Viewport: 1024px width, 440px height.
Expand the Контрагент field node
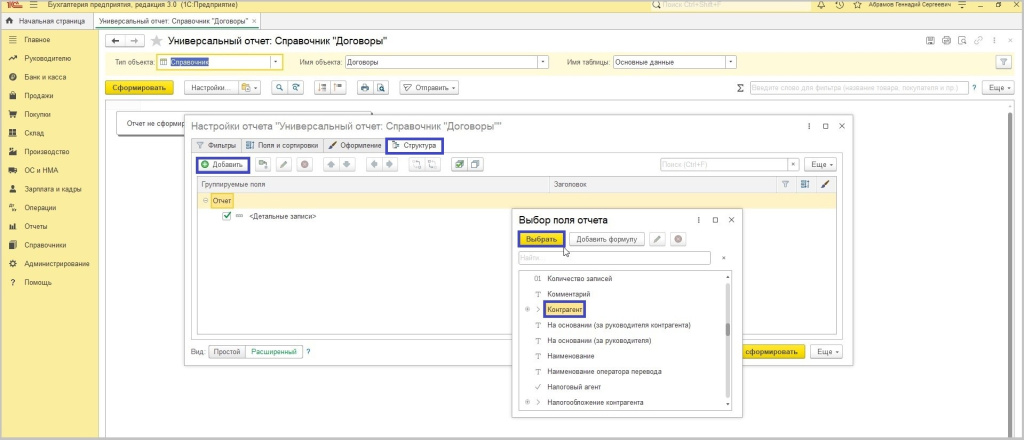click(538, 310)
